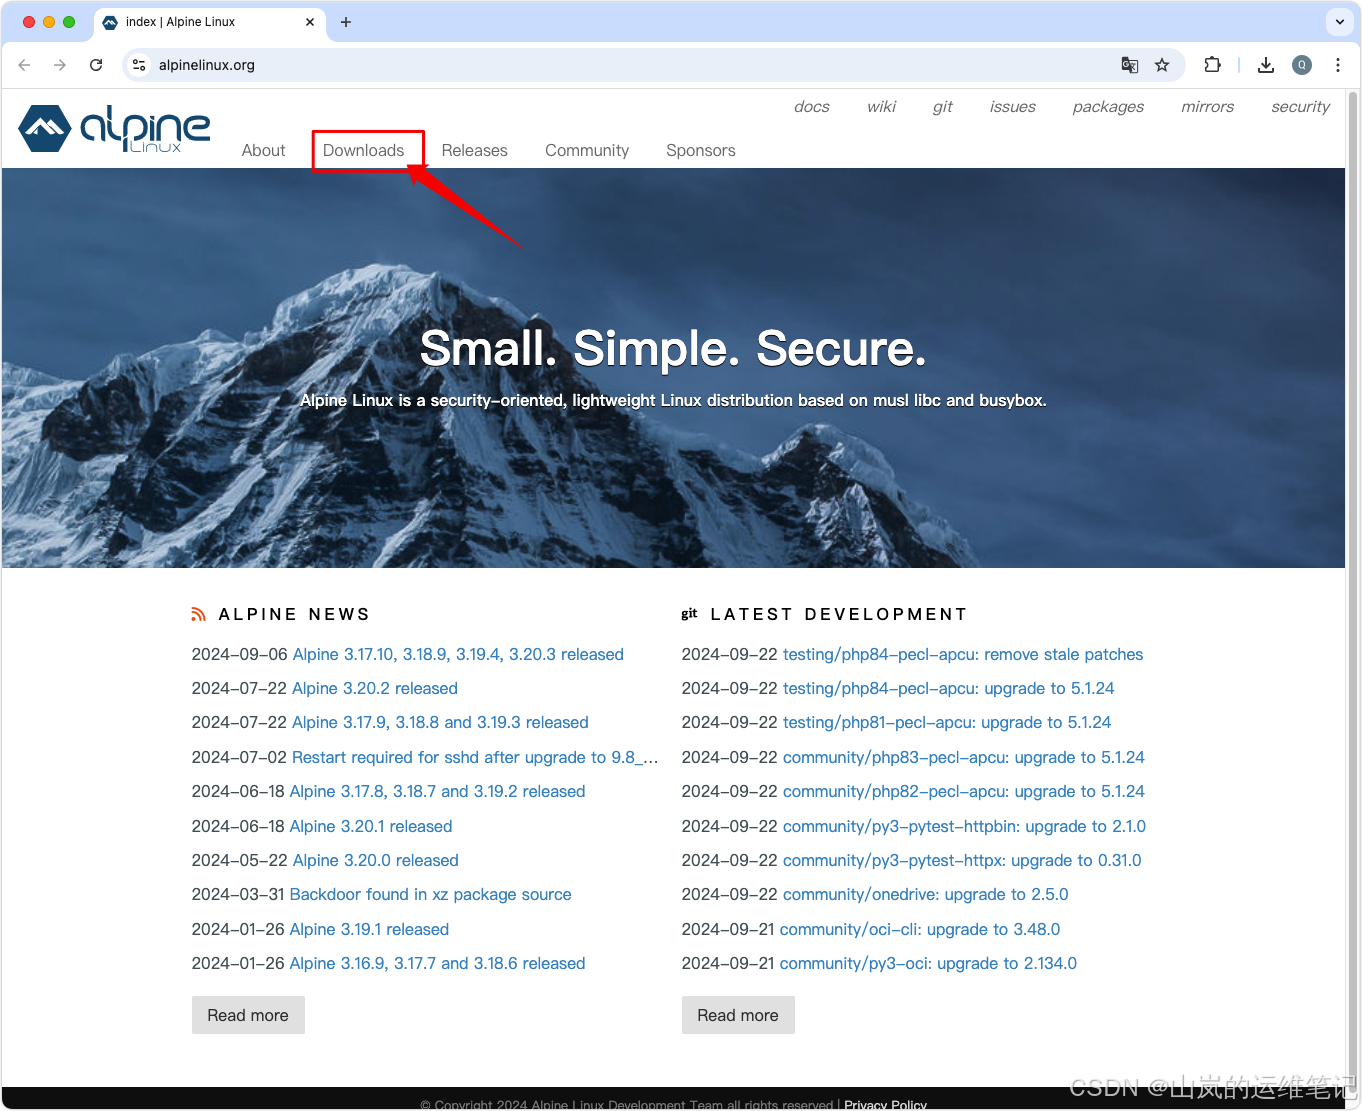Open the Releases menu item

click(x=475, y=150)
